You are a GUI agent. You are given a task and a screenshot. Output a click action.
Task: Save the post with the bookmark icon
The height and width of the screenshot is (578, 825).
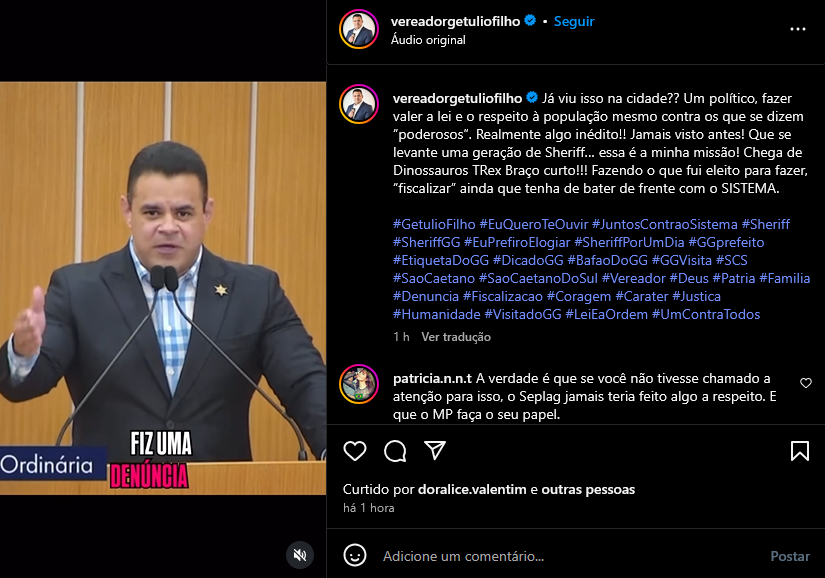click(x=800, y=451)
